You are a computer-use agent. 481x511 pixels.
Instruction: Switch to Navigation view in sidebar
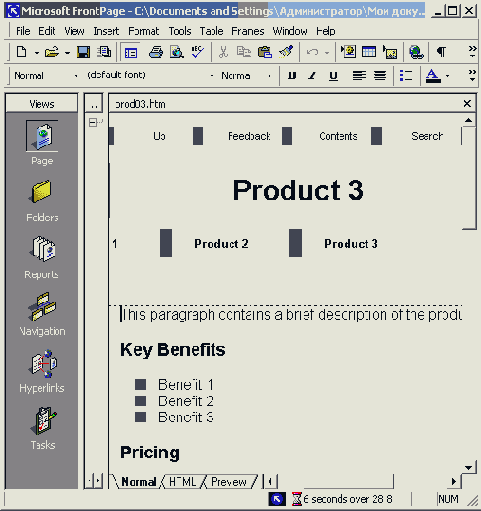coord(42,306)
